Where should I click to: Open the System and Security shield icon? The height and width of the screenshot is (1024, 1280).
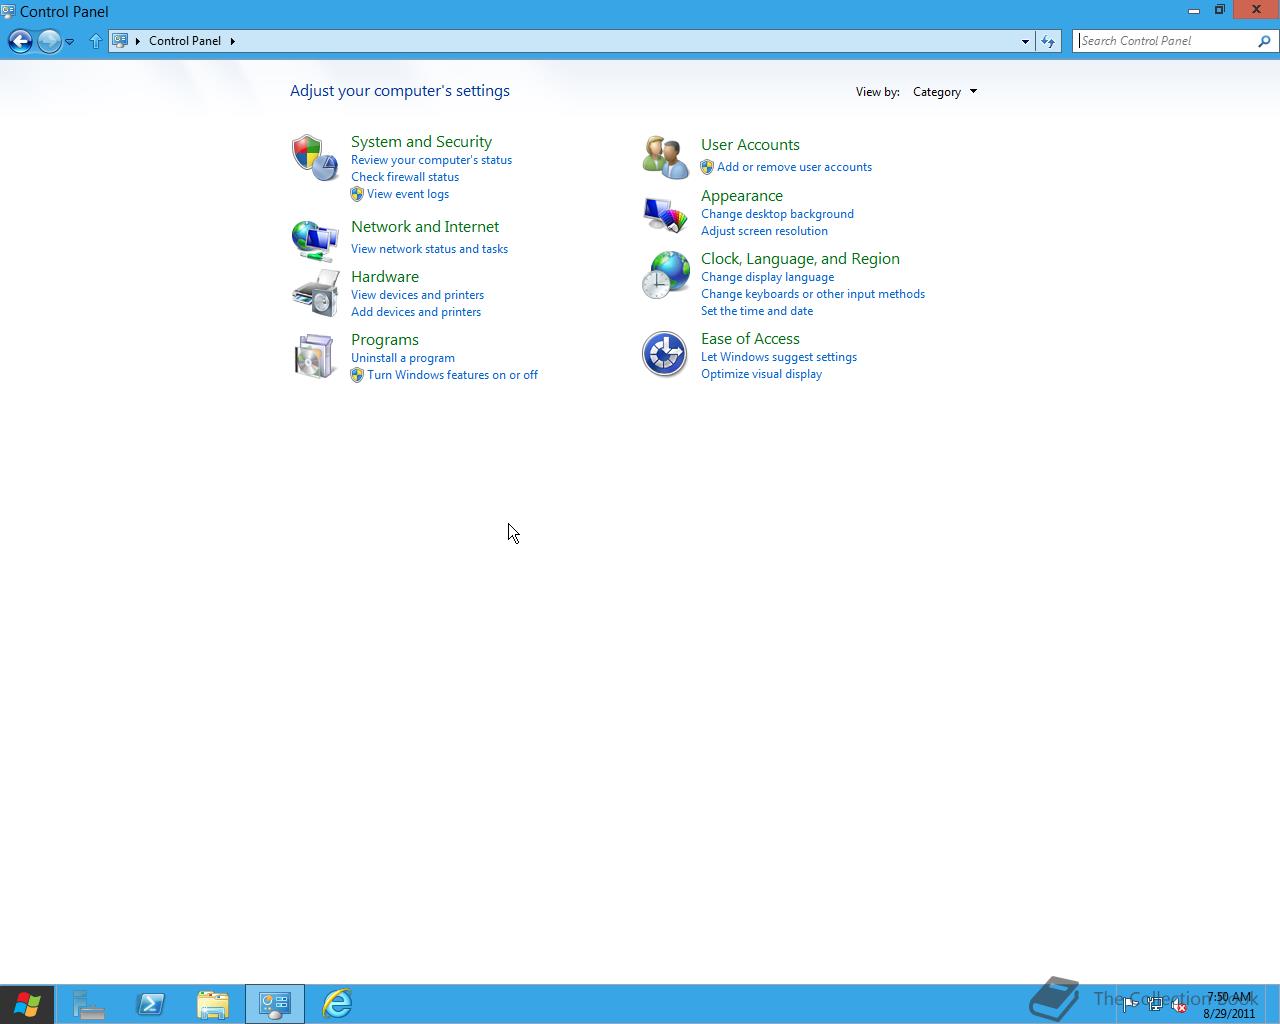(x=315, y=158)
